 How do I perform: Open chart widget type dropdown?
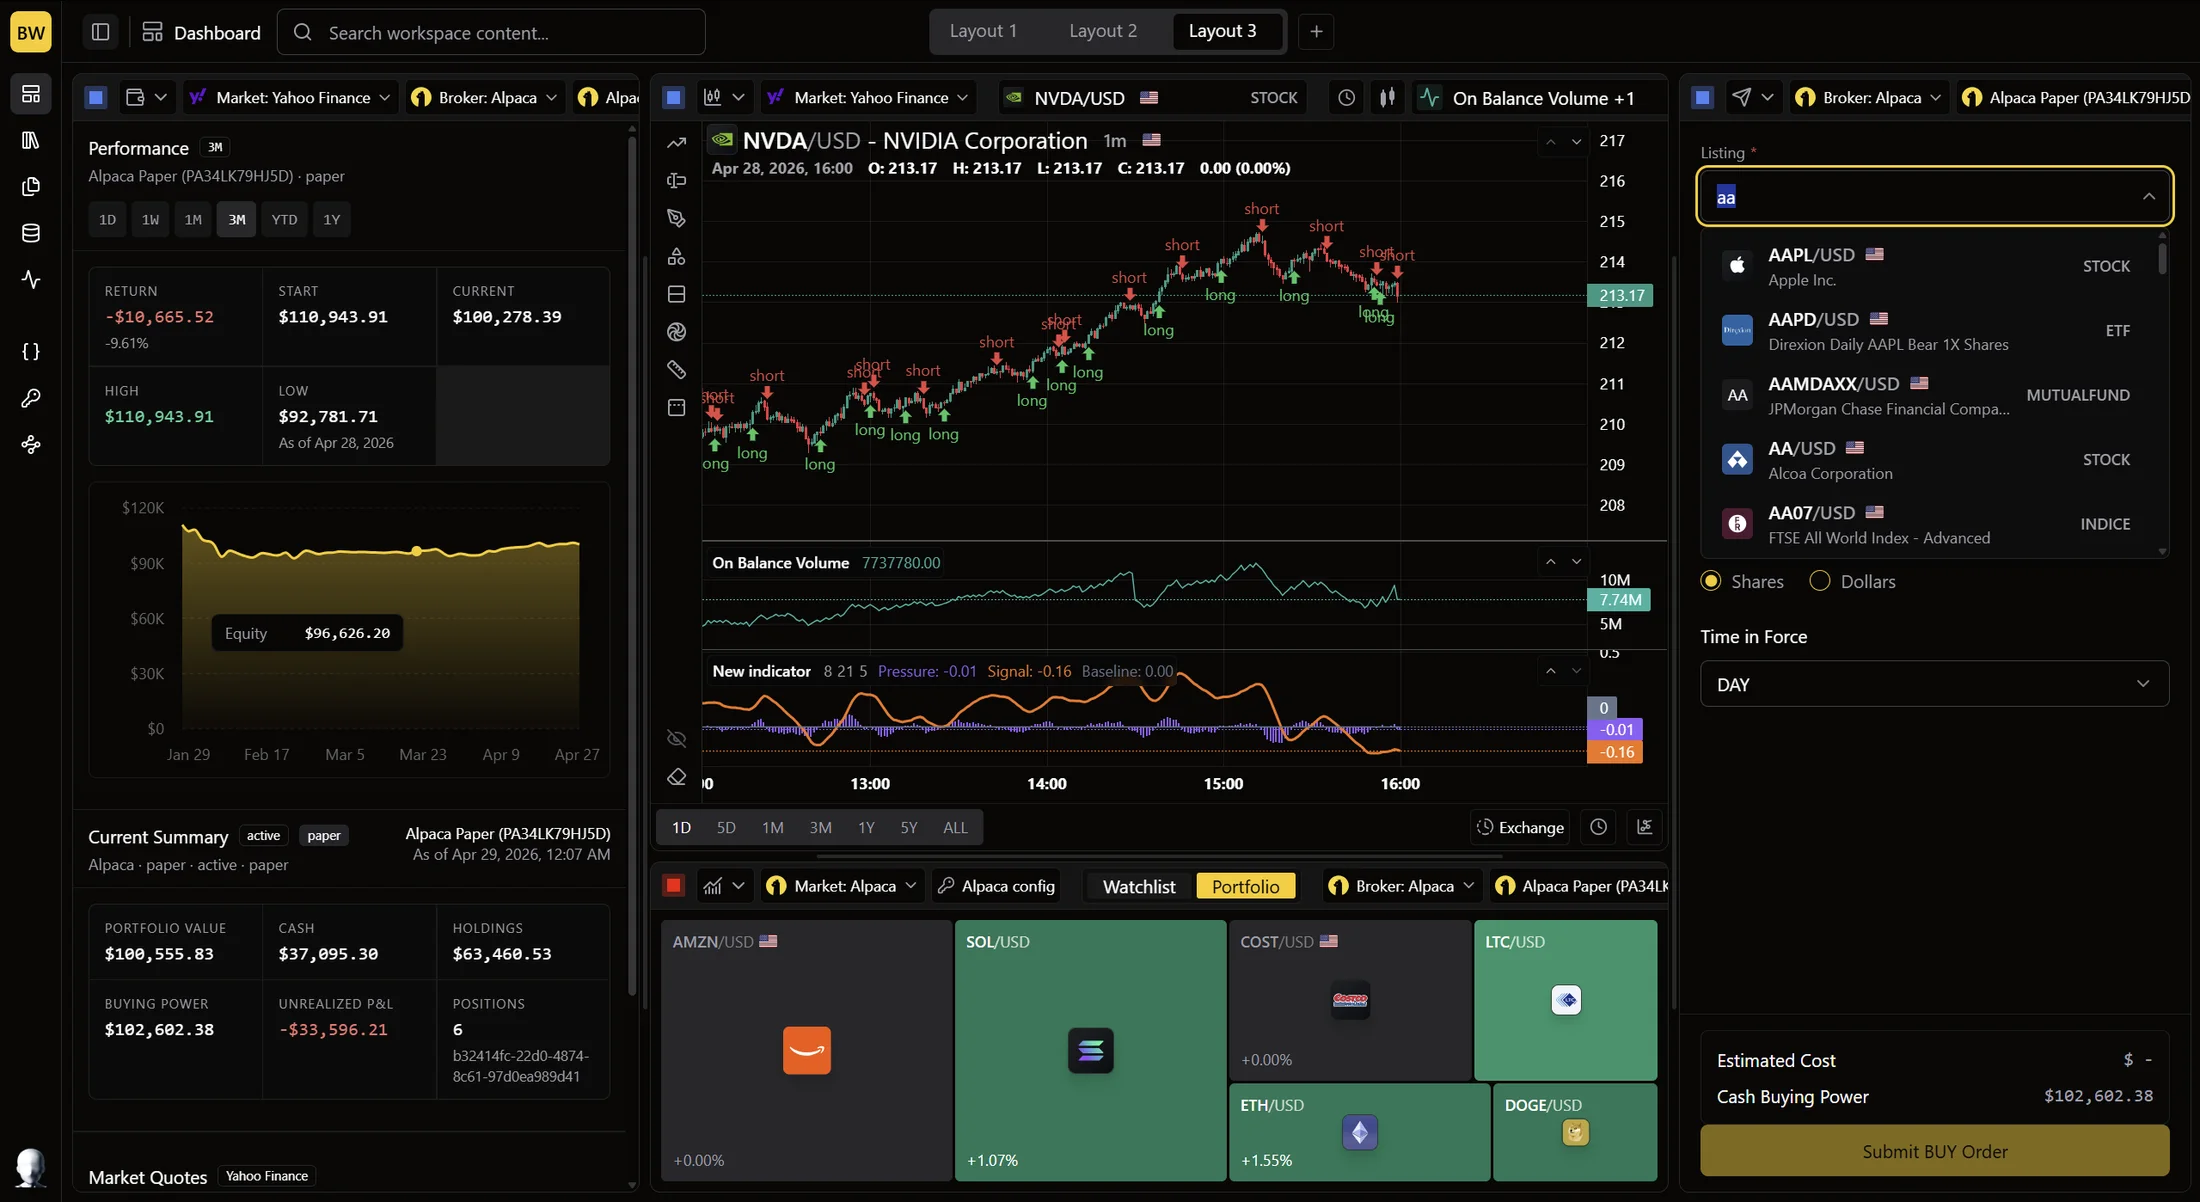pos(724,98)
